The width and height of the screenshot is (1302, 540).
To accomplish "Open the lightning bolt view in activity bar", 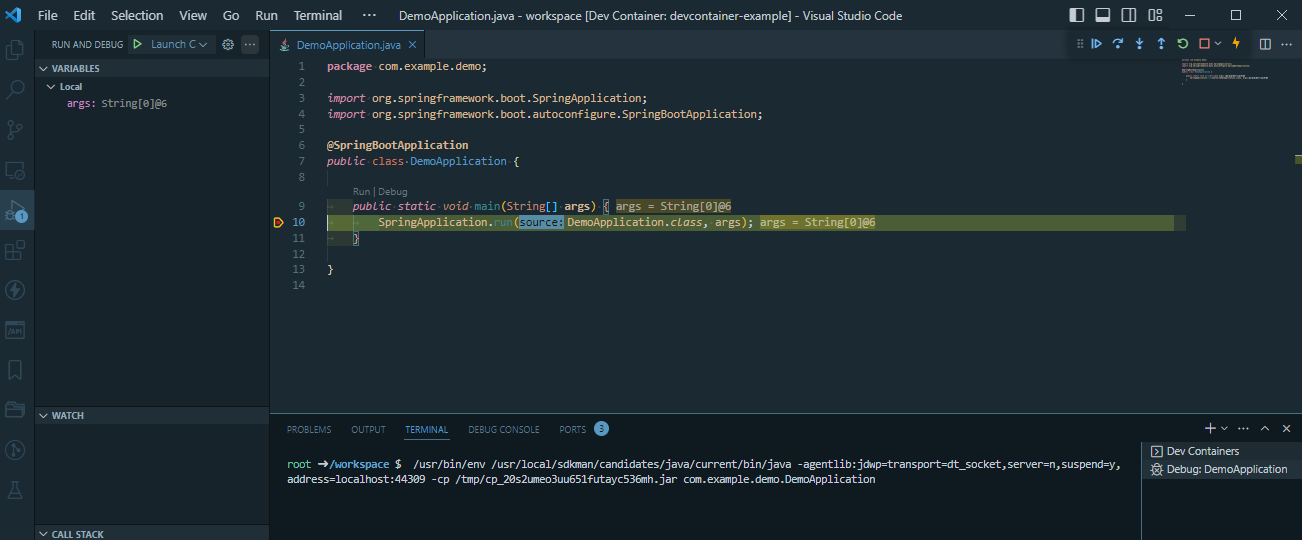I will (16, 290).
